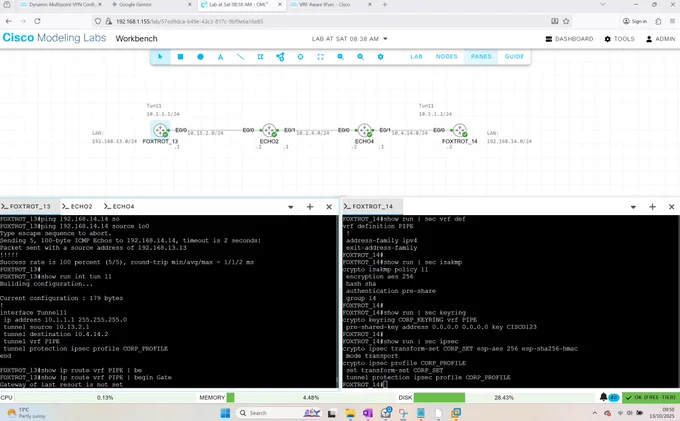680x421 pixels.
Task: Open the DASHBOARD page
Action: (x=569, y=39)
